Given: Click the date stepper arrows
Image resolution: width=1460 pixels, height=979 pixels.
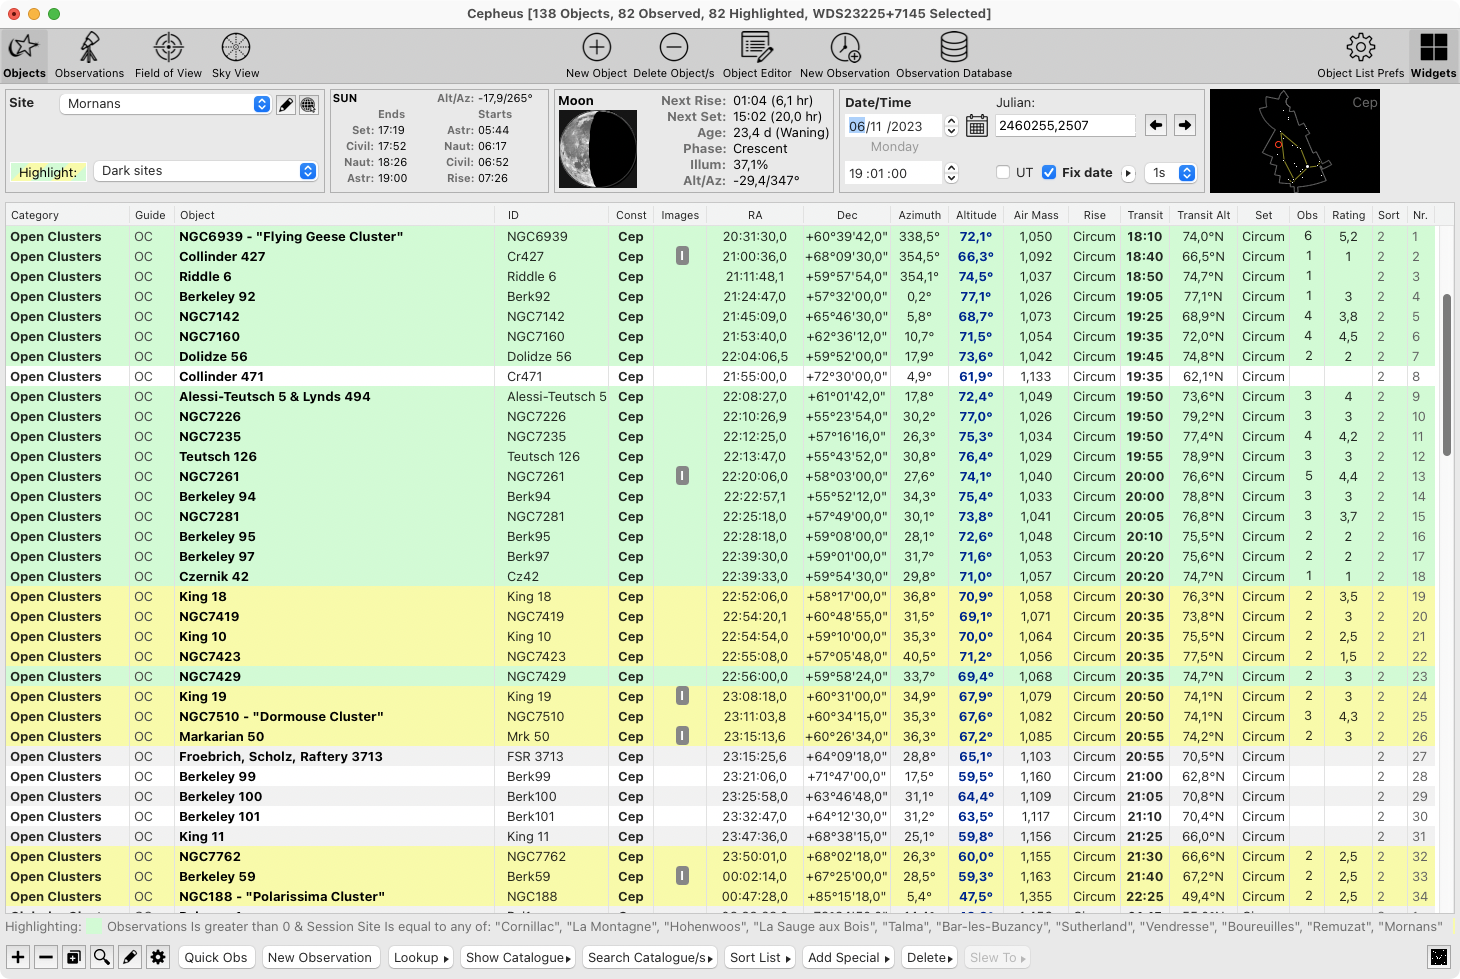Looking at the screenshot, I should (951, 126).
